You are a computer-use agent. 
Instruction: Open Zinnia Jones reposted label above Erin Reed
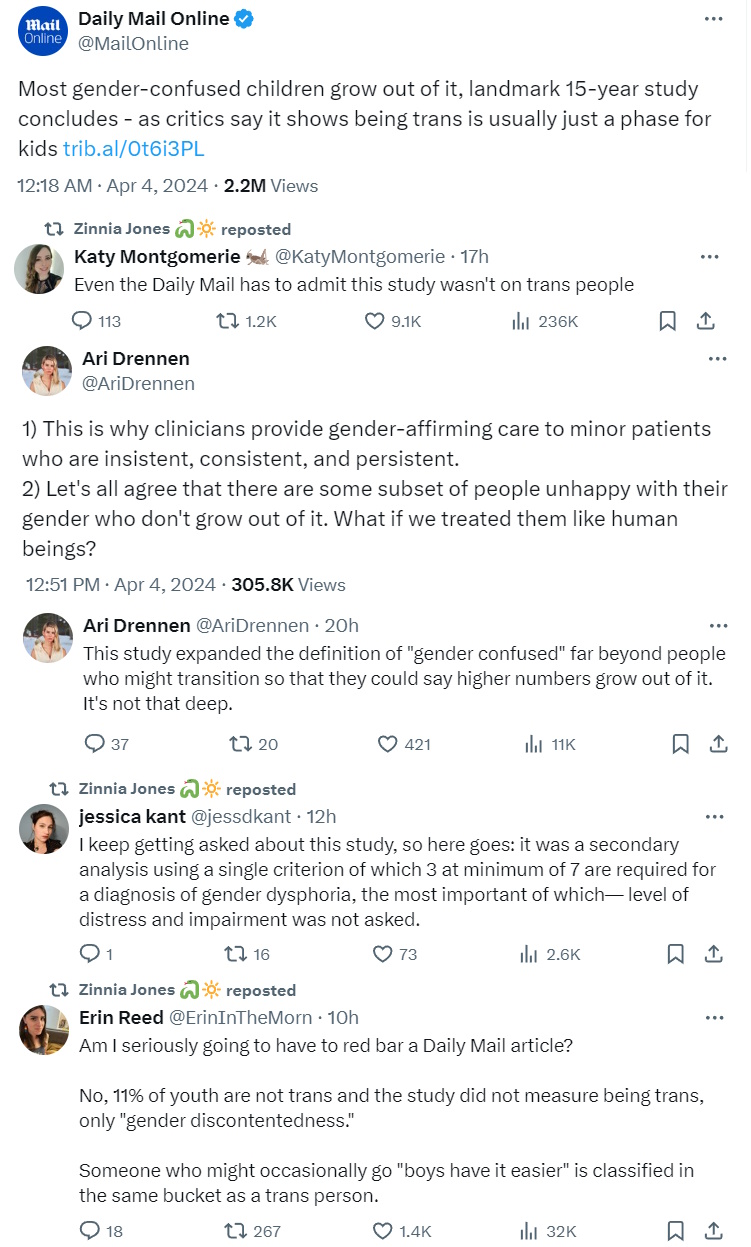coord(187,990)
